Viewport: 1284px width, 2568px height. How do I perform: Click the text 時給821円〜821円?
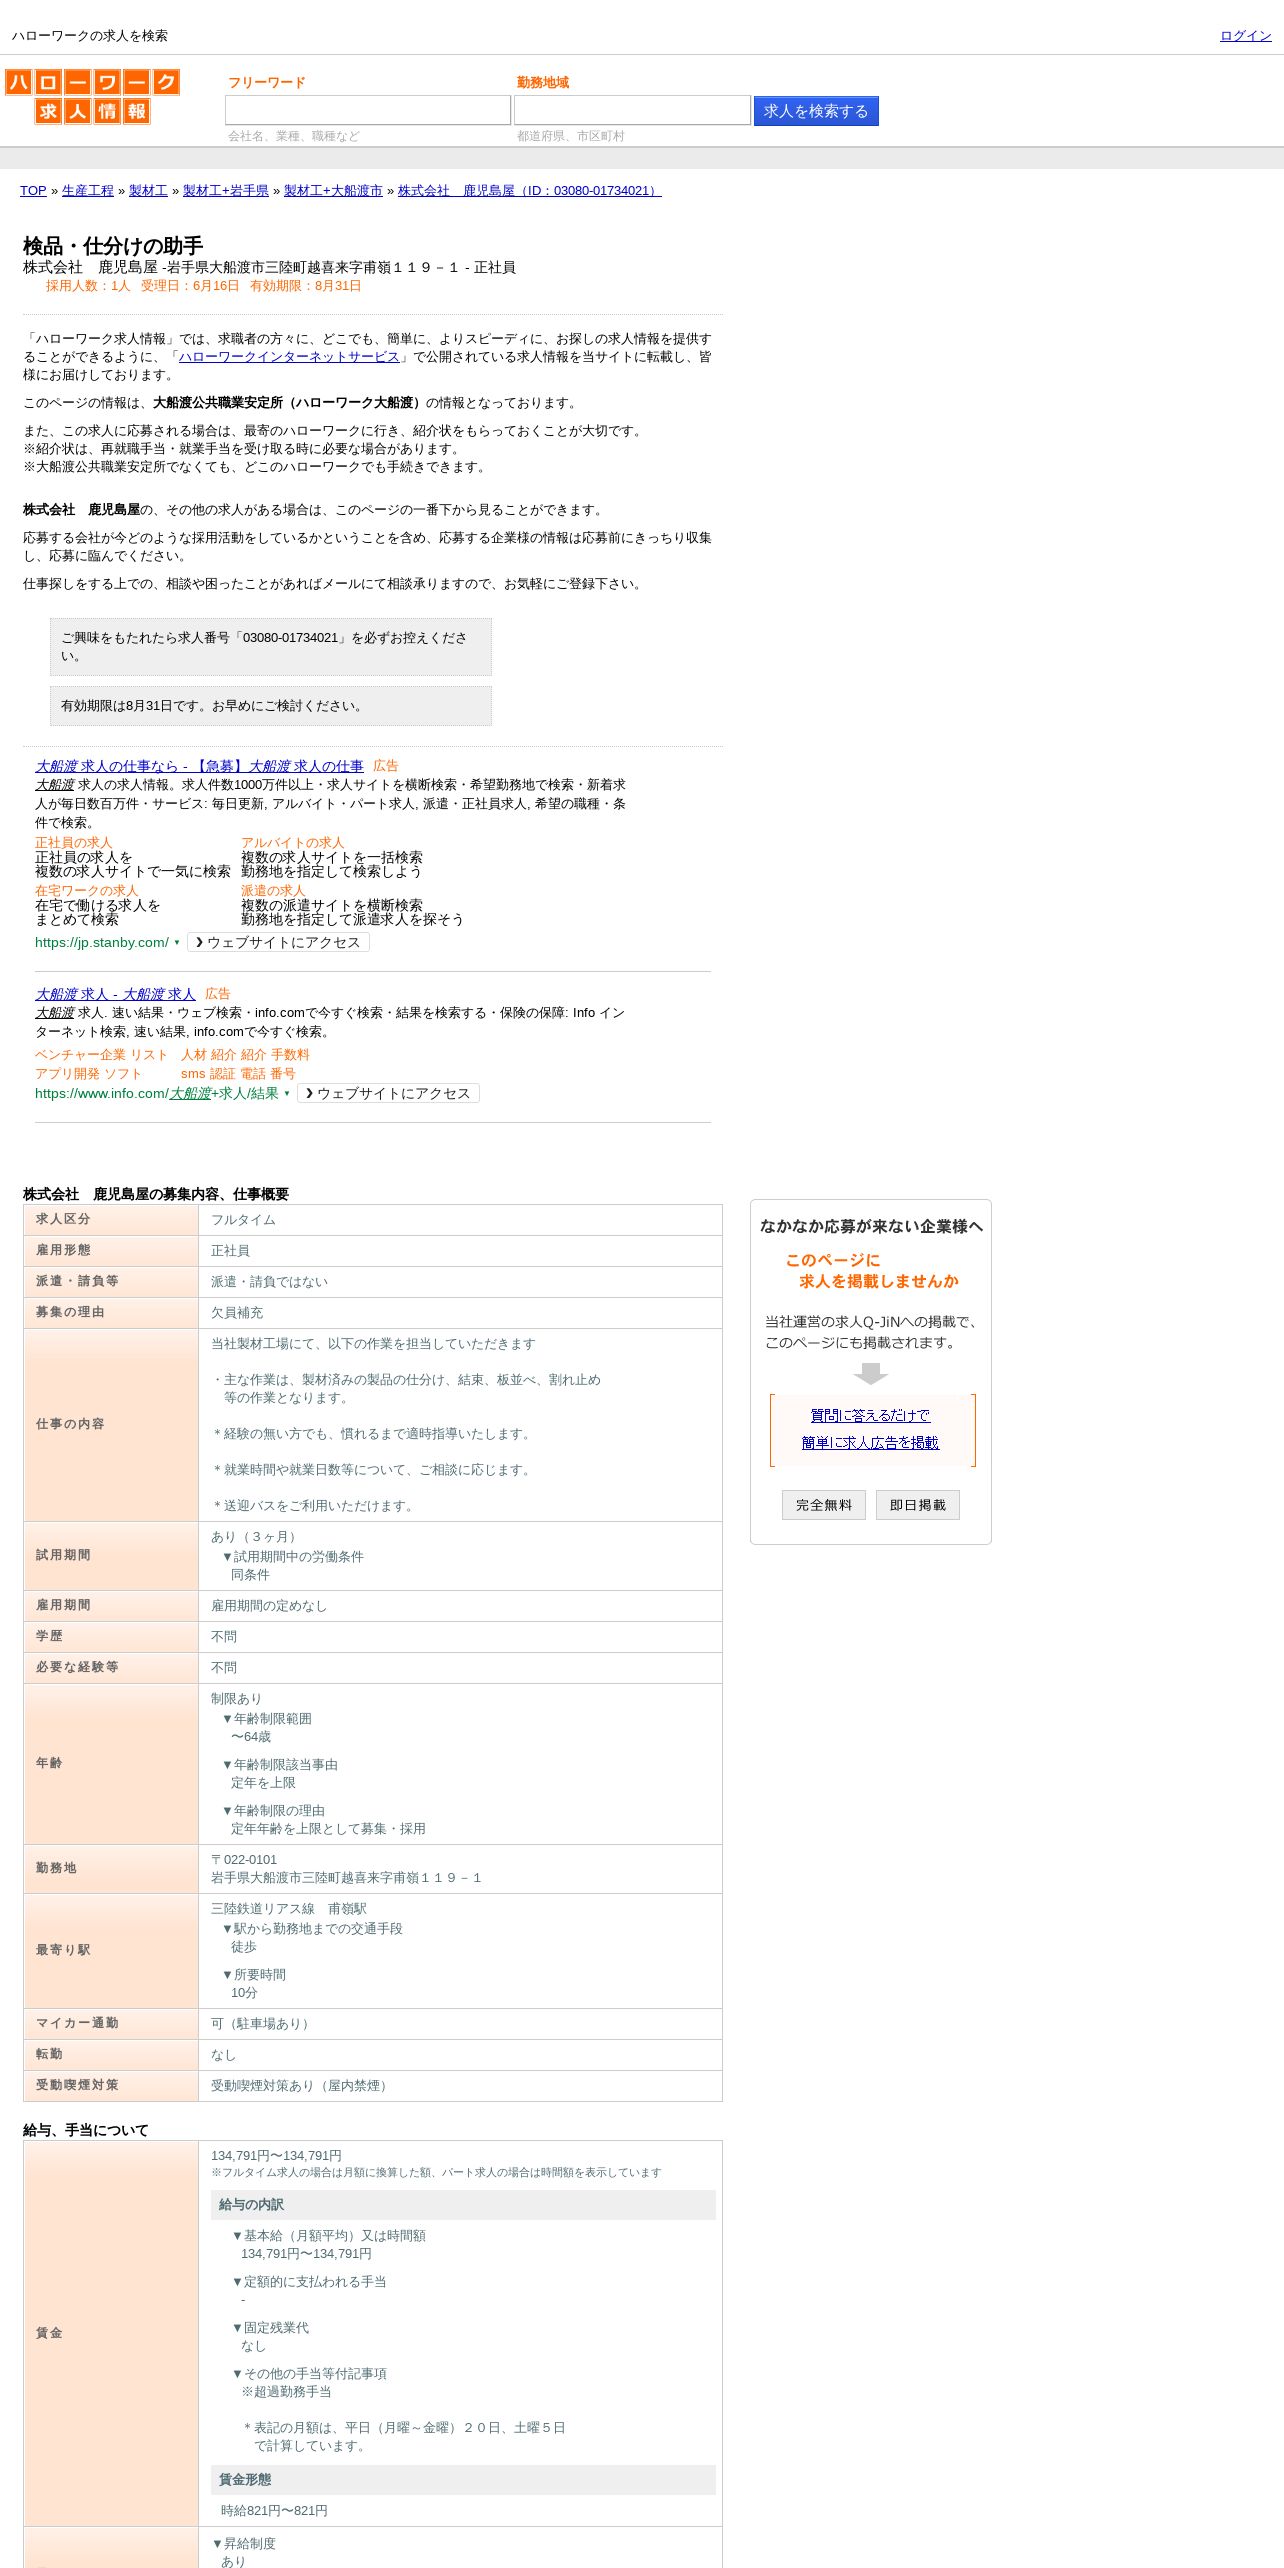pyautogui.click(x=274, y=2511)
